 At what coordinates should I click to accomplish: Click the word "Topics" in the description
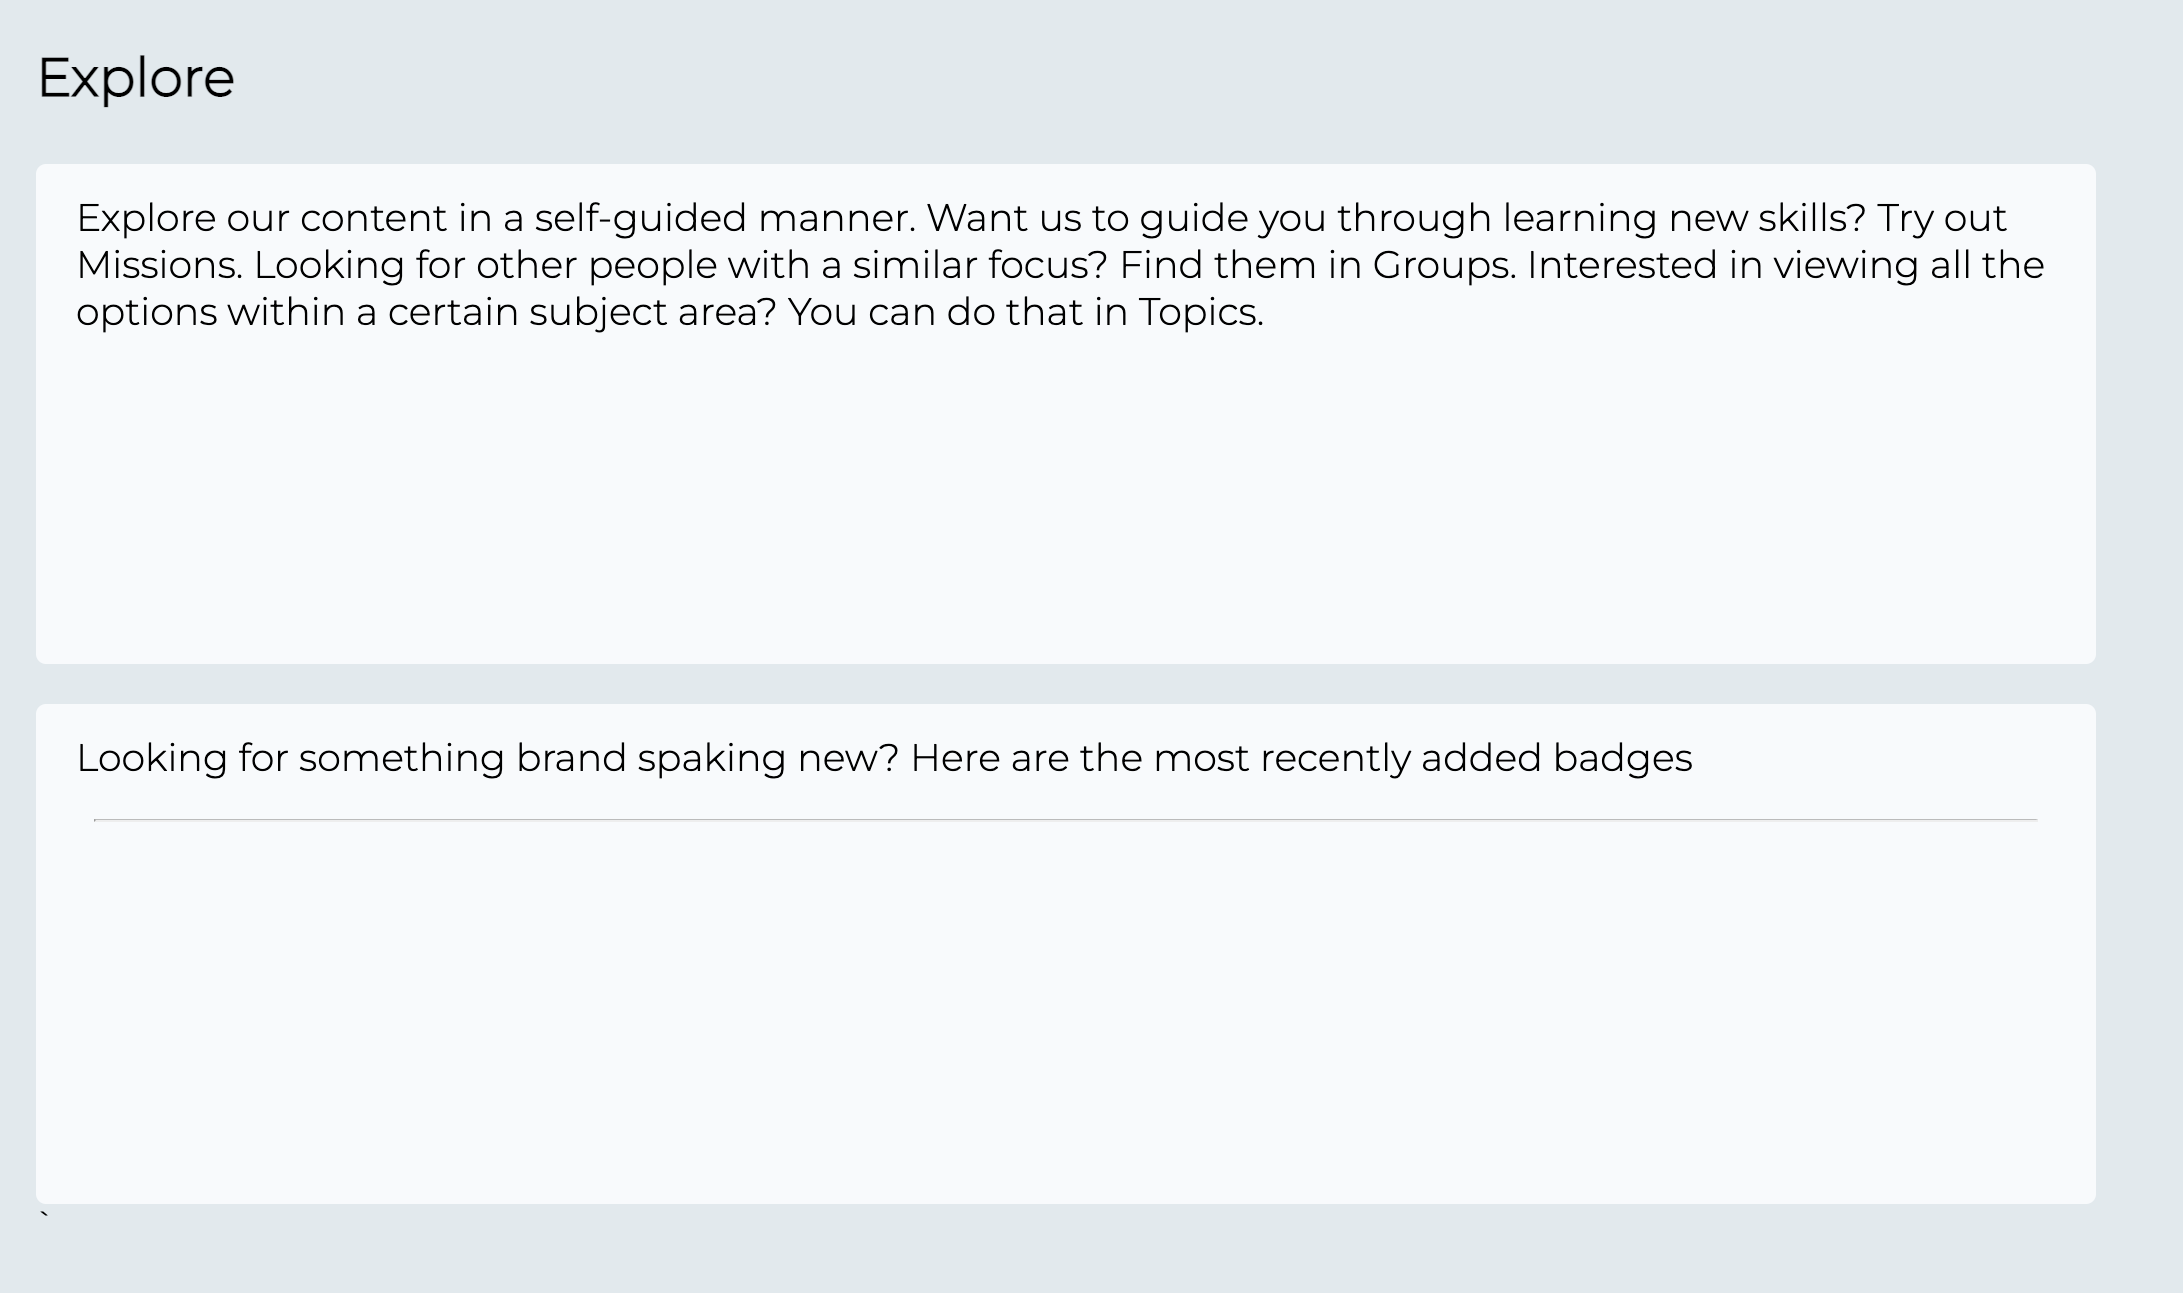1198,313
